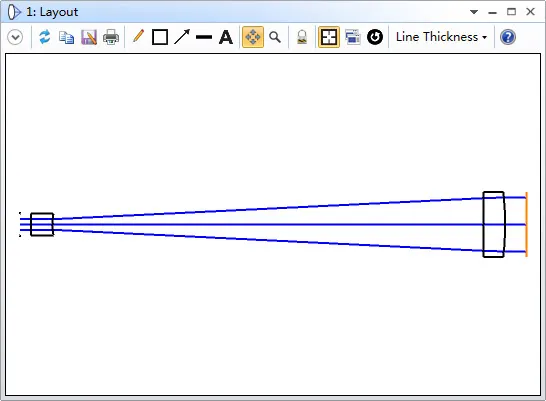Open the title bar window options arrow

coord(474,12)
